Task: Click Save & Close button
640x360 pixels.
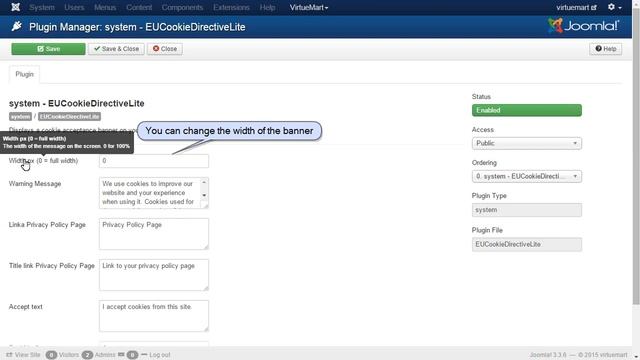Action: click(x=116, y=49)
